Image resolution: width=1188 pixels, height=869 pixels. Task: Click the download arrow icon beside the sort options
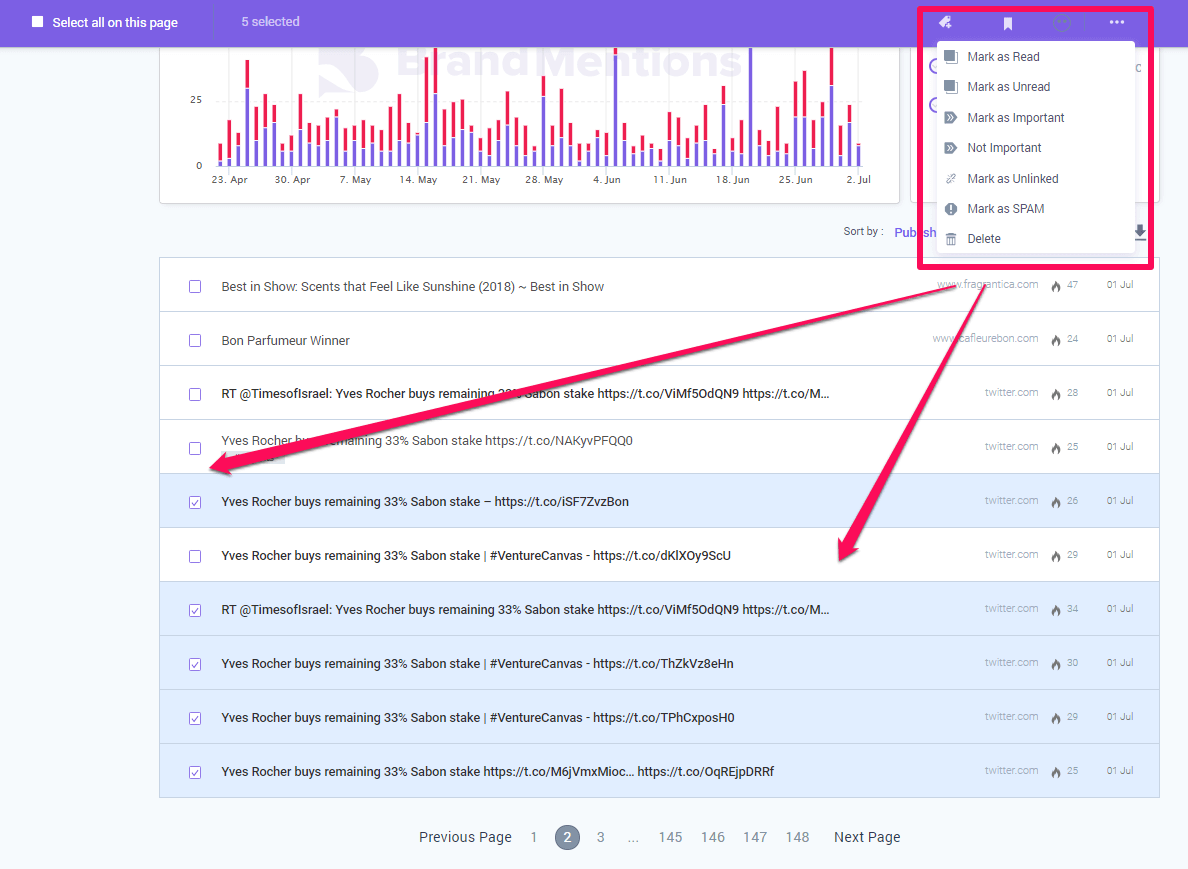pos(1140,233)
